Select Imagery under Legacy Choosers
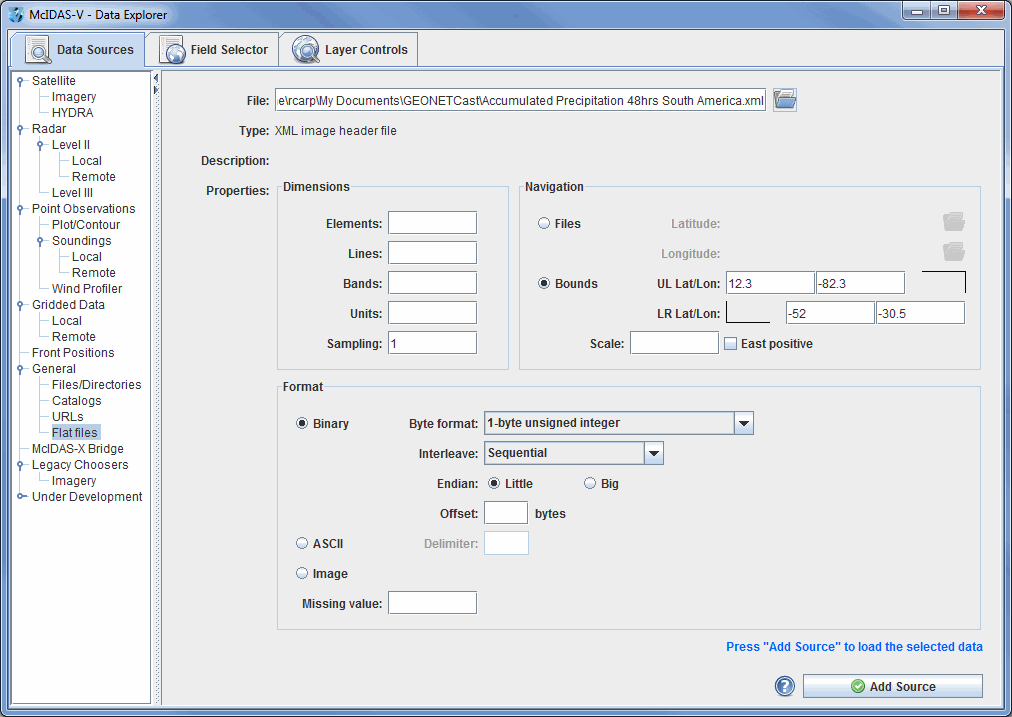This screenshot has width=1012, height=717. coord(74,481)
